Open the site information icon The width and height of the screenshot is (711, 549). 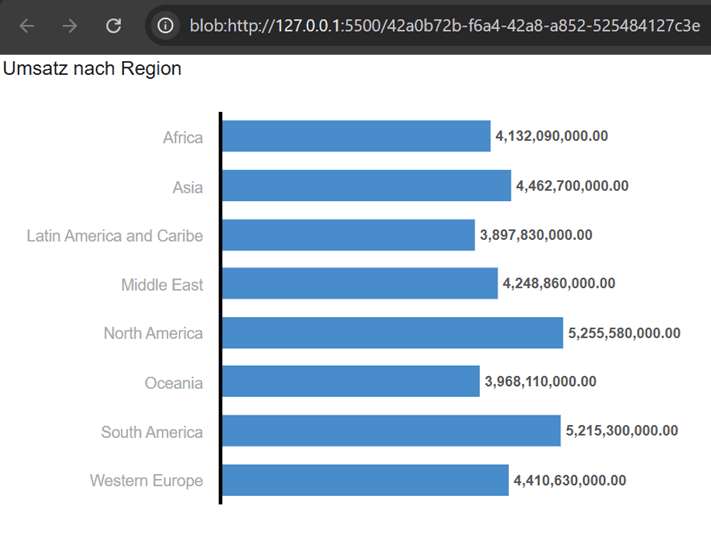[x=166, y=26]
